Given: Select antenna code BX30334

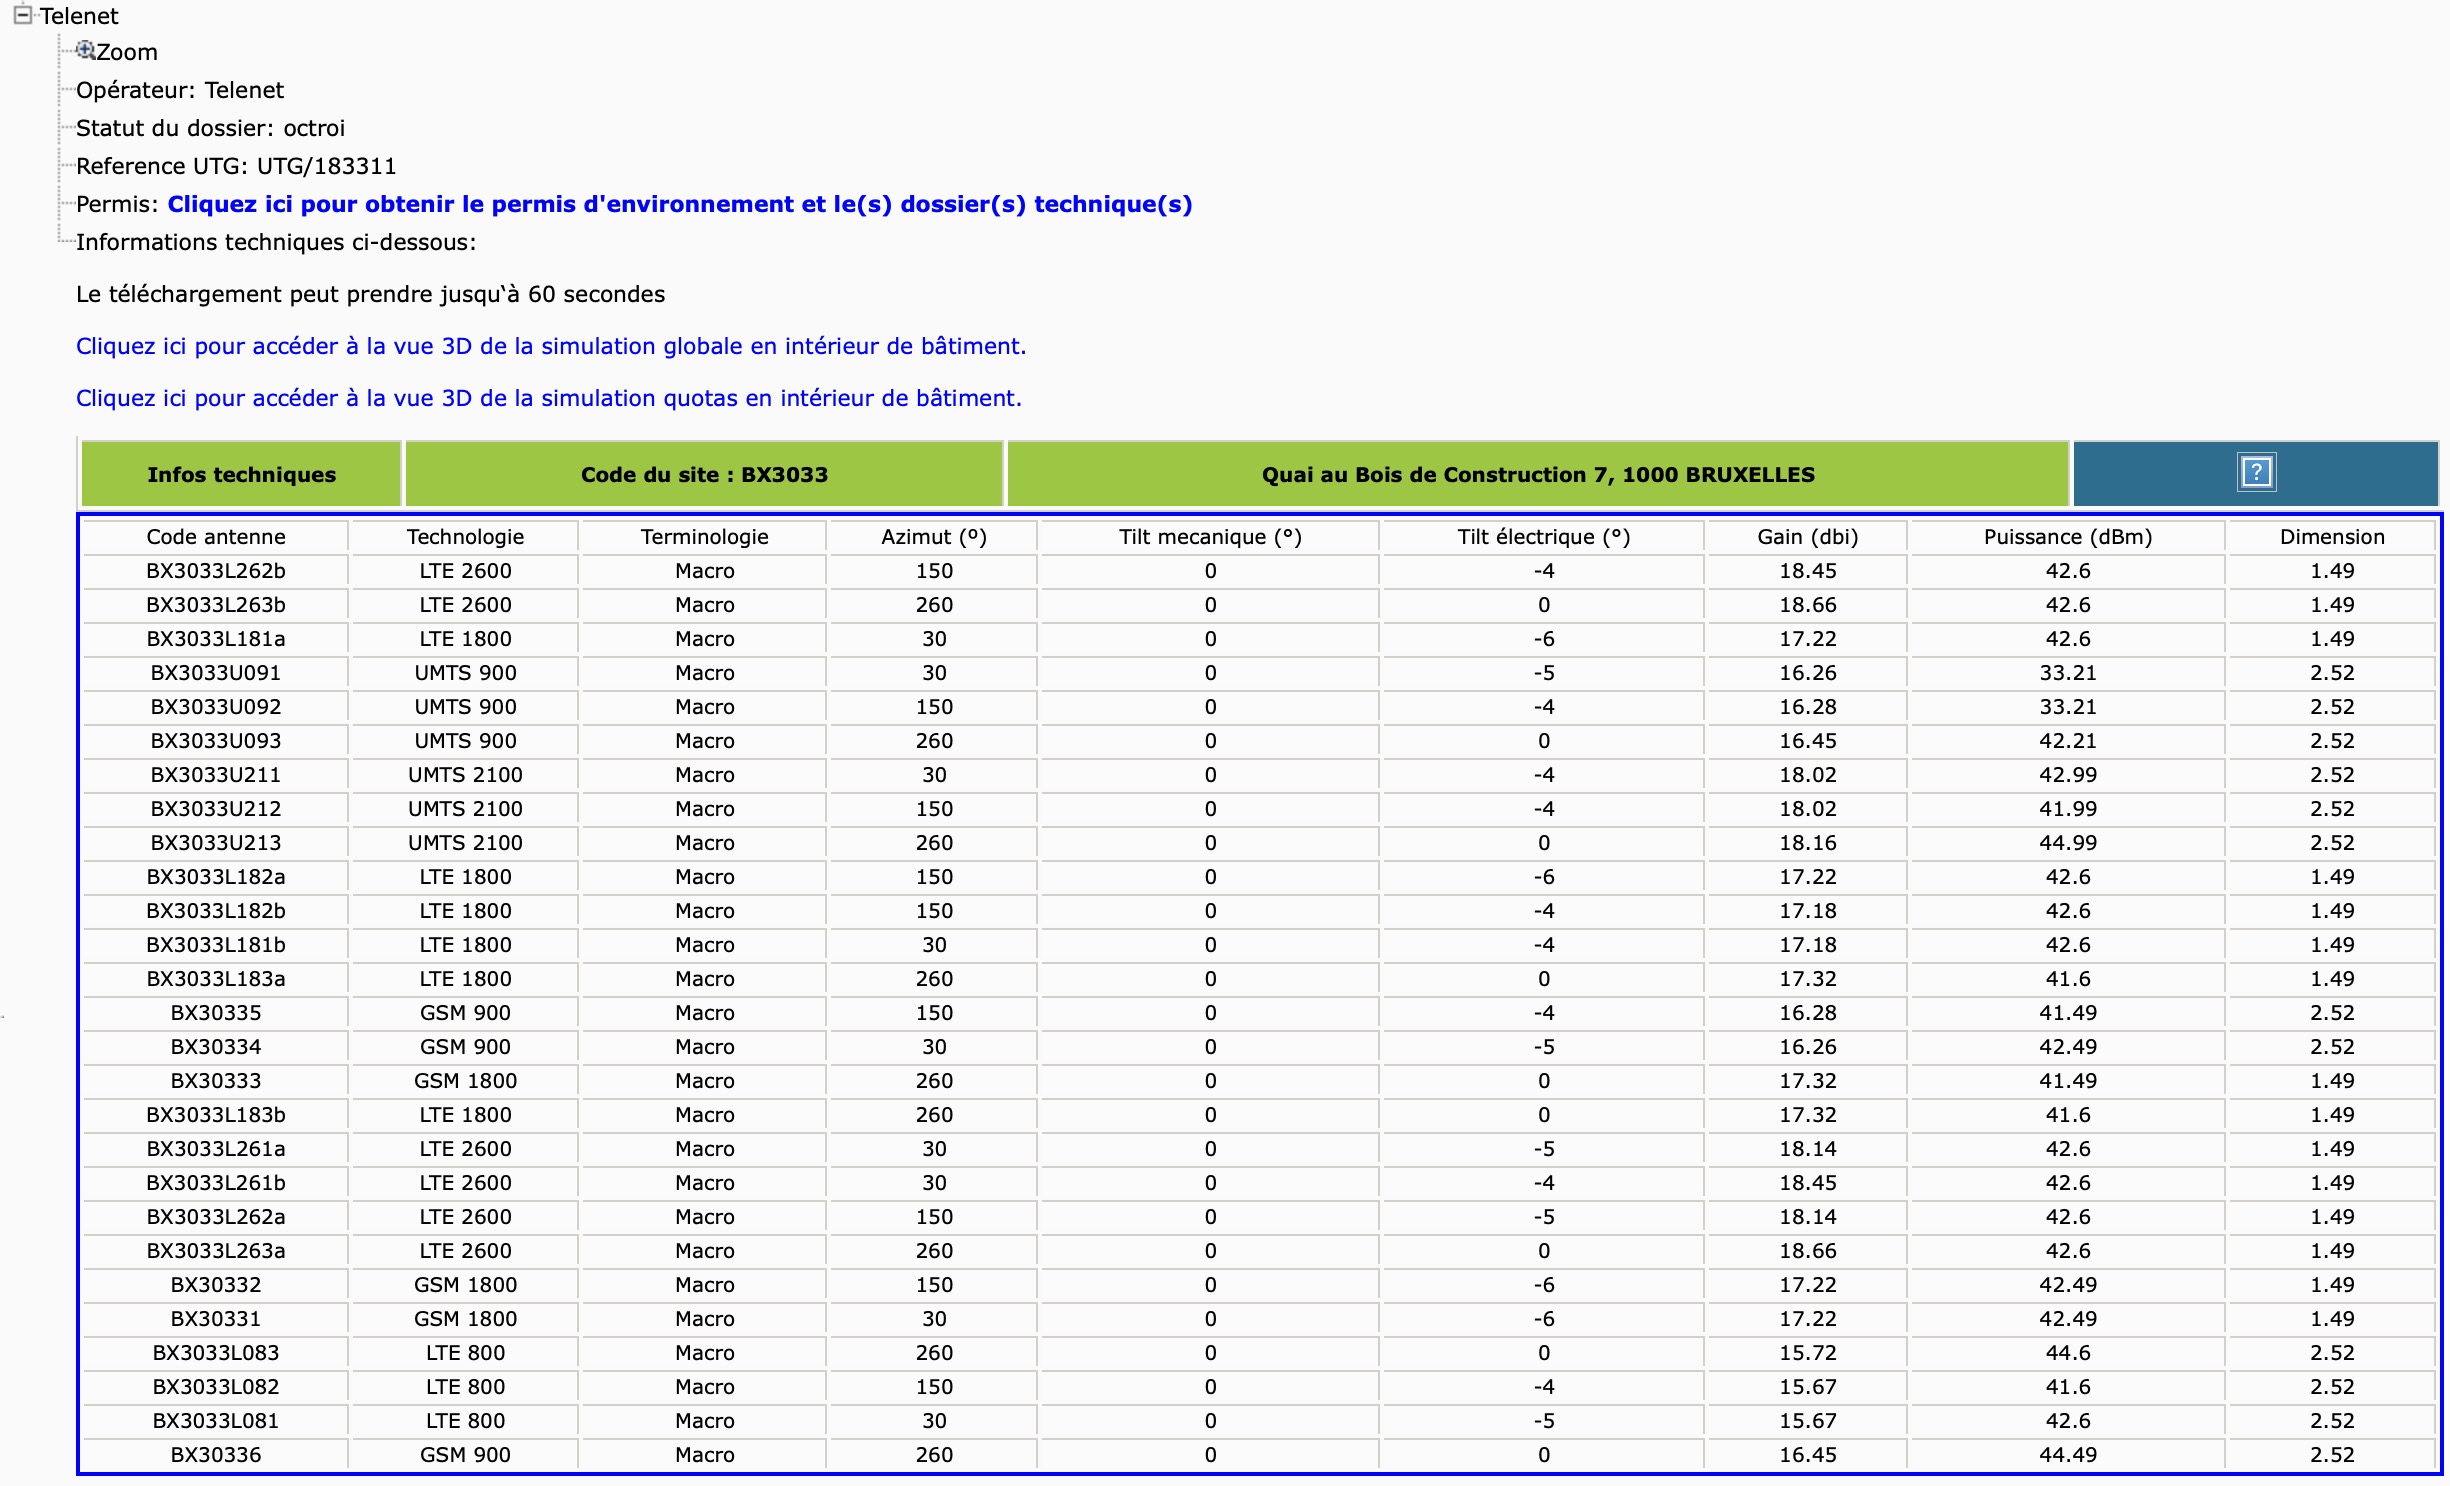Looking at the screenshot, I should (216, 1047).
